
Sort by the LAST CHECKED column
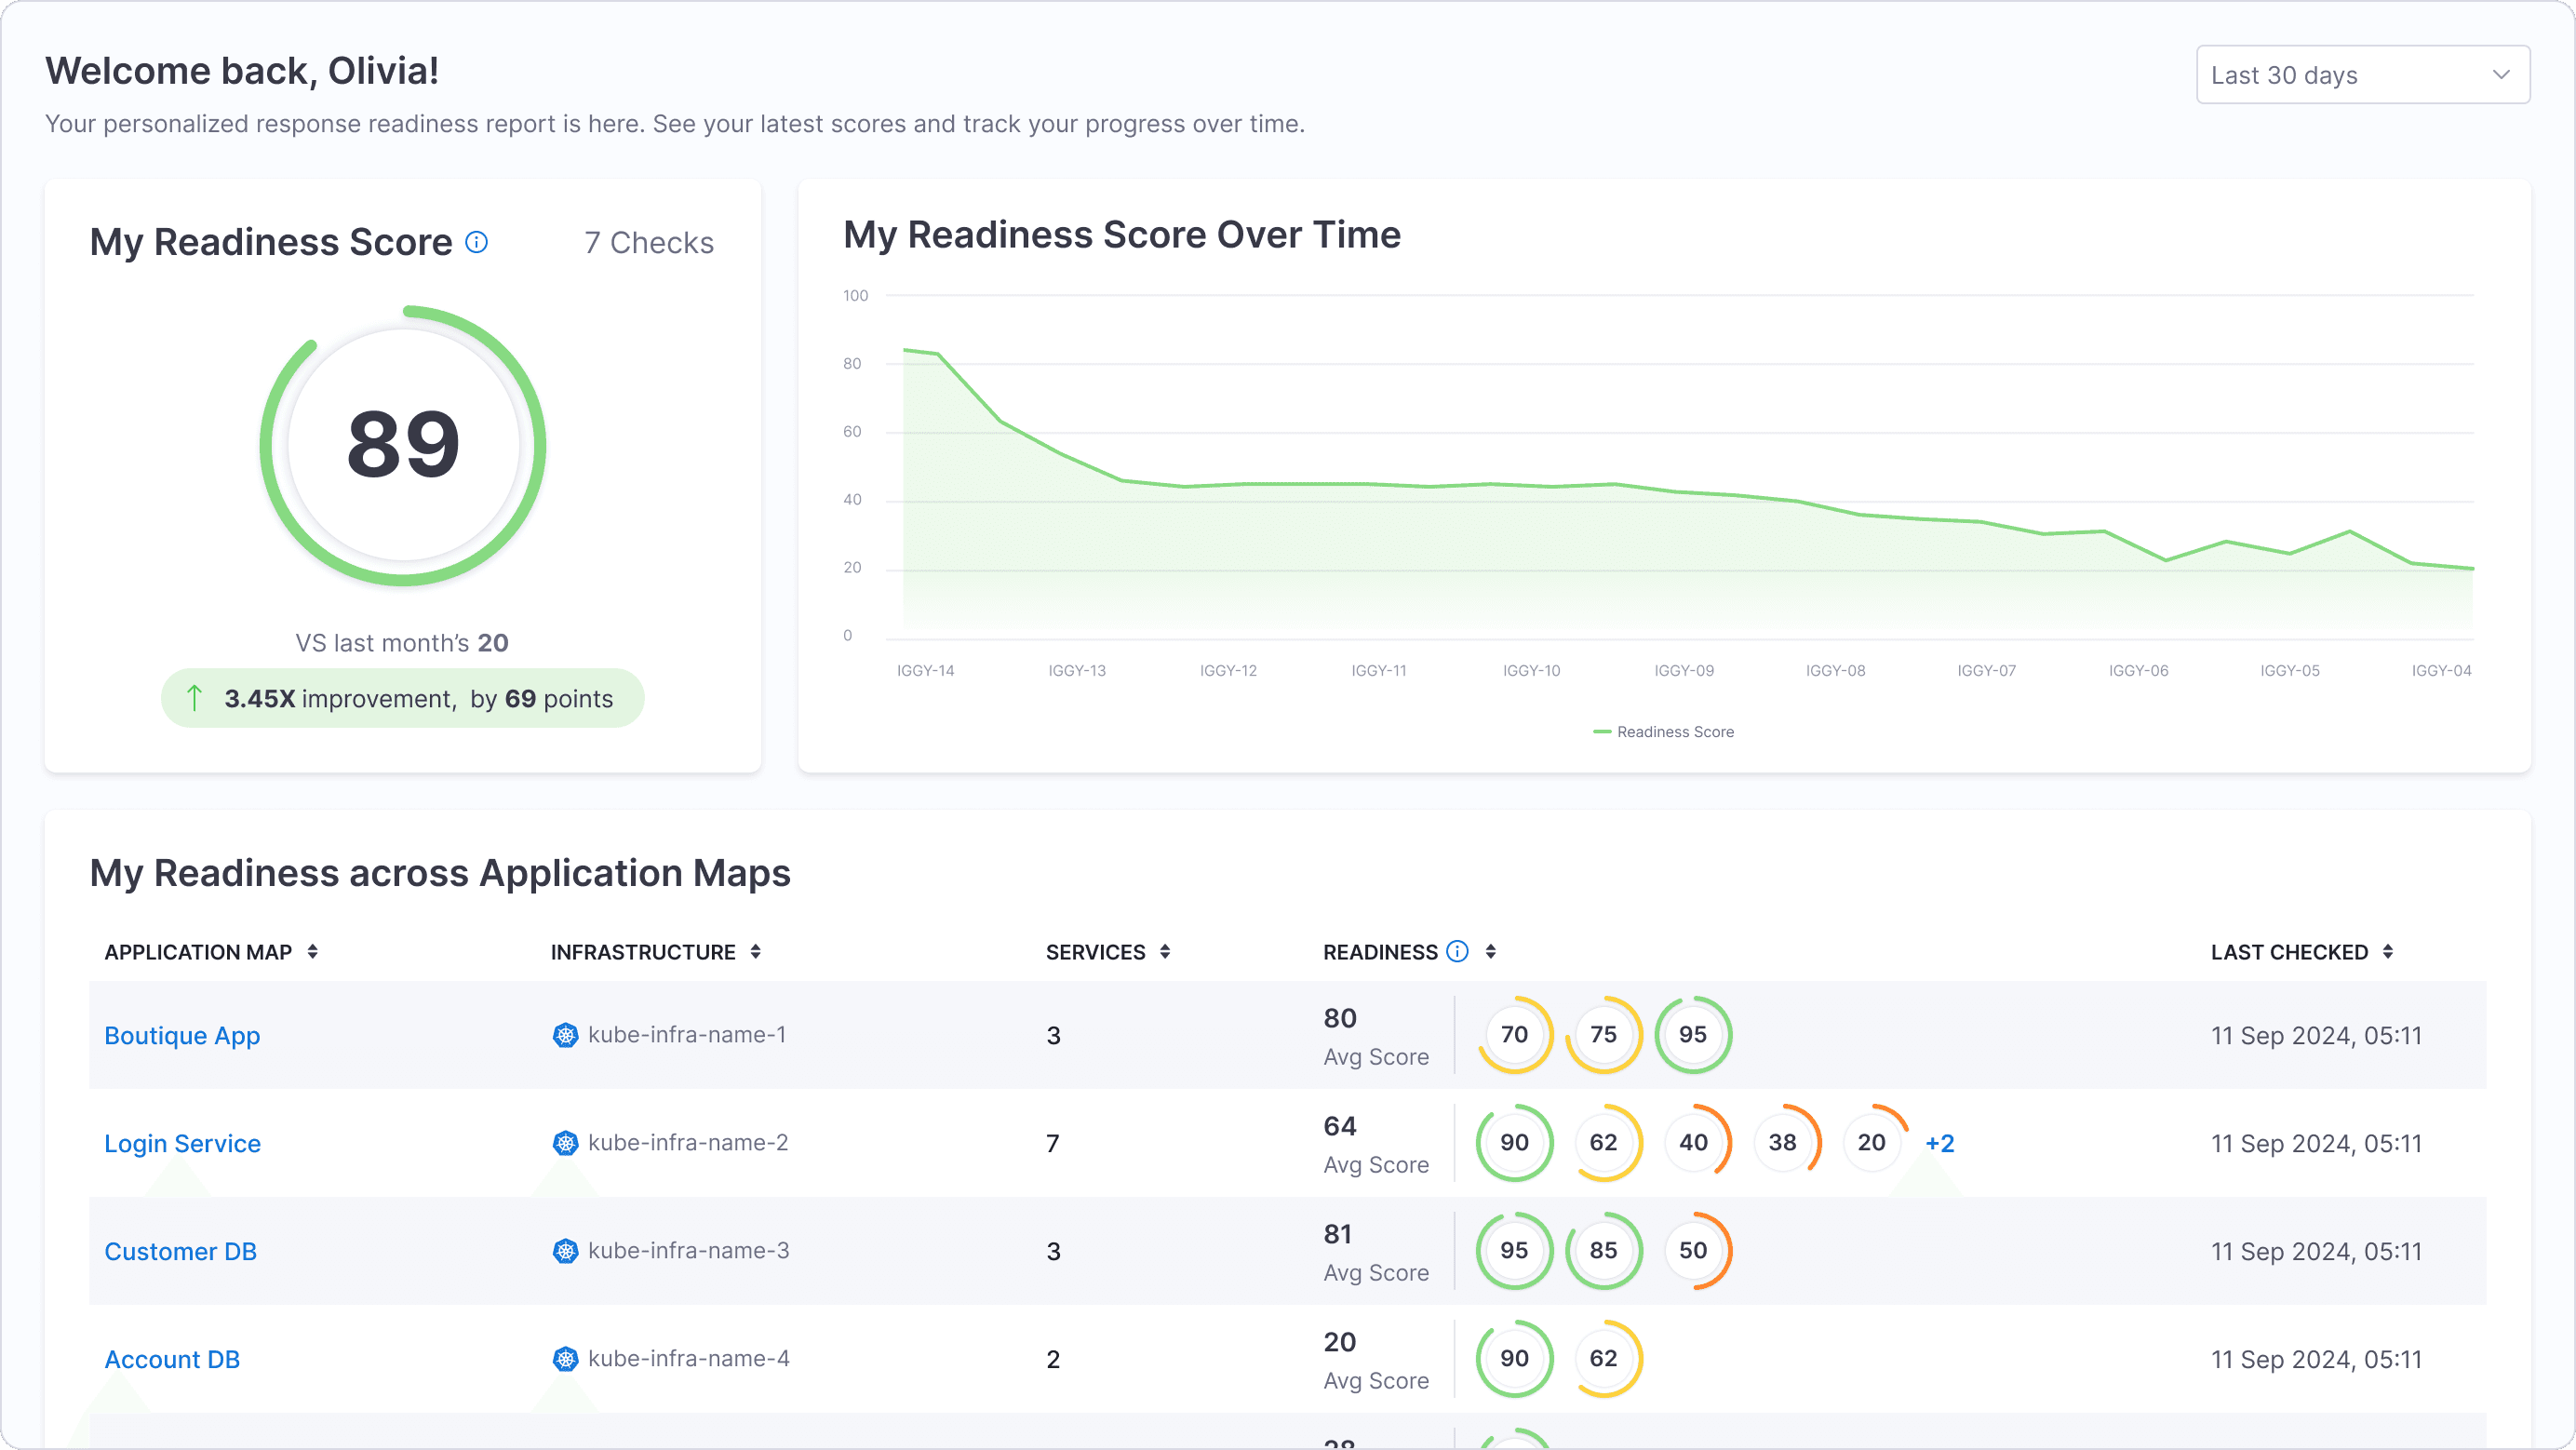tap(2388, 952)
